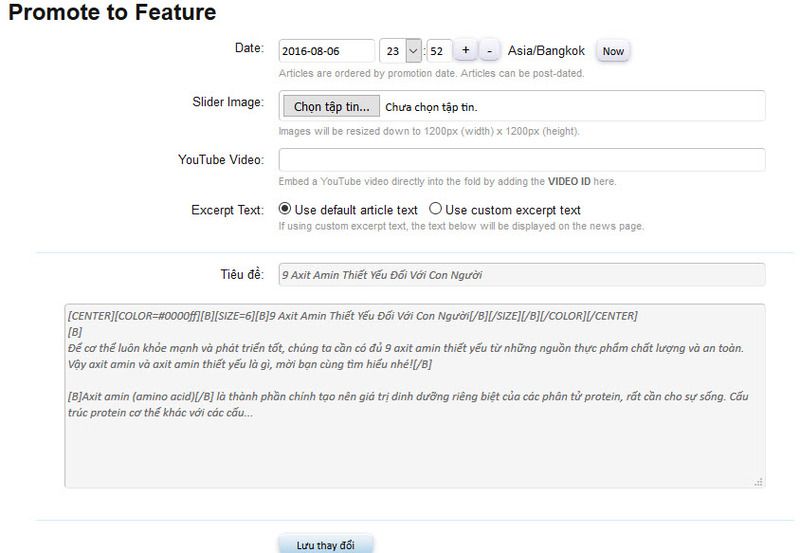
Task: Click the Tiêu đề title field
Action: tap(521, 274)
